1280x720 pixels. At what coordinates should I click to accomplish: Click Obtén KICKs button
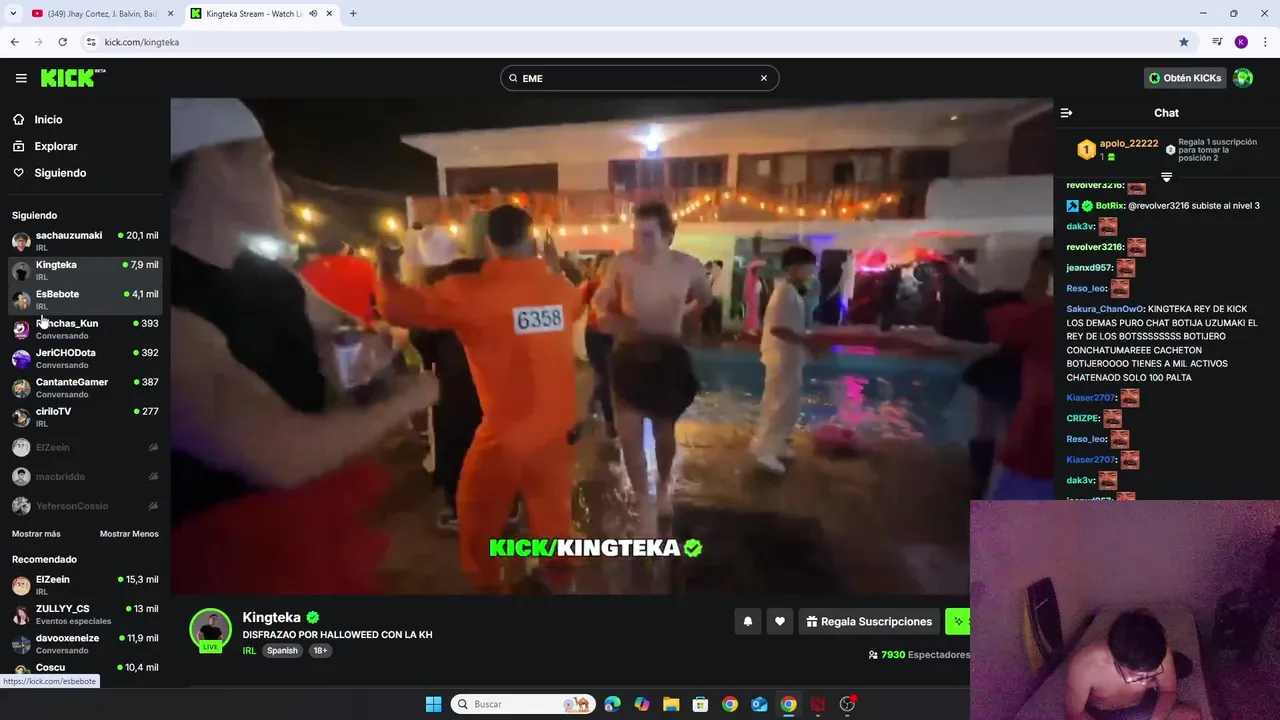[1185, 78]
